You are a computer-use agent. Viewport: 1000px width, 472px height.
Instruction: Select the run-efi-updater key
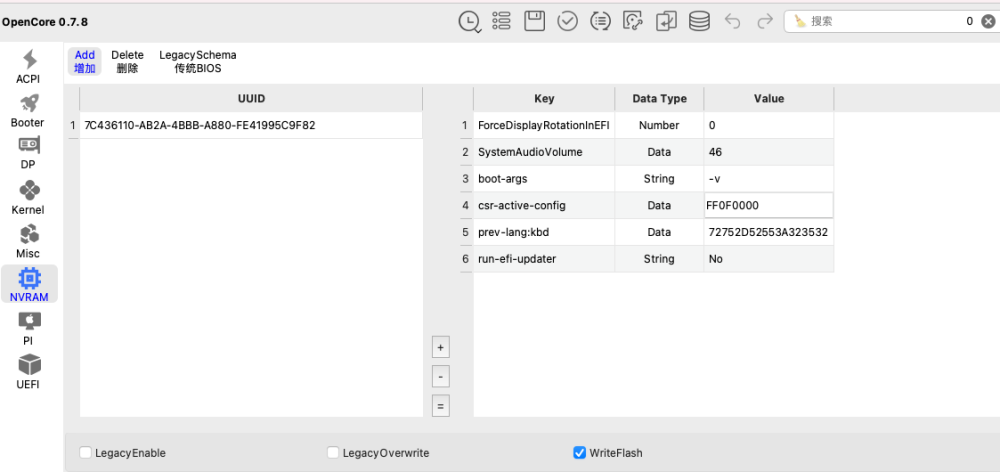point(544,260)
